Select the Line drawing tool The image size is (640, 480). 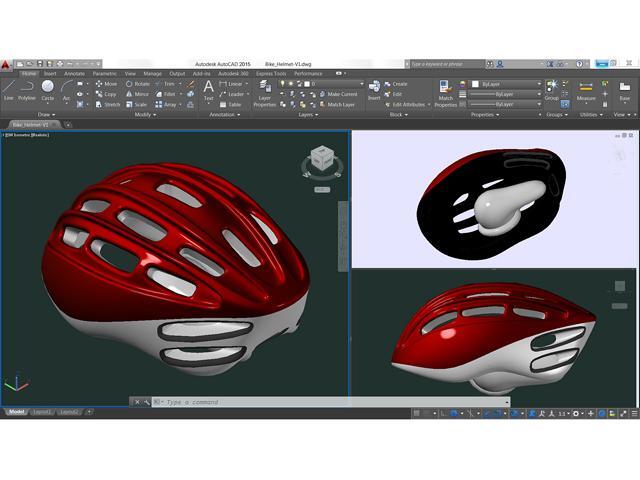coord(9,90)
